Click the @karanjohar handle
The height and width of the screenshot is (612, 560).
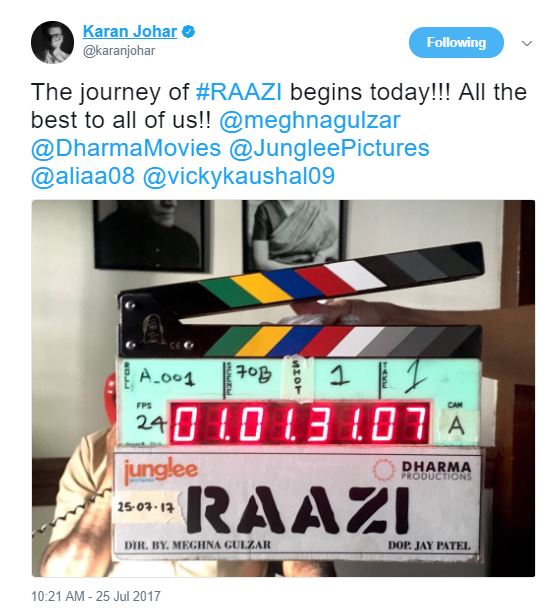pos(119,51)
